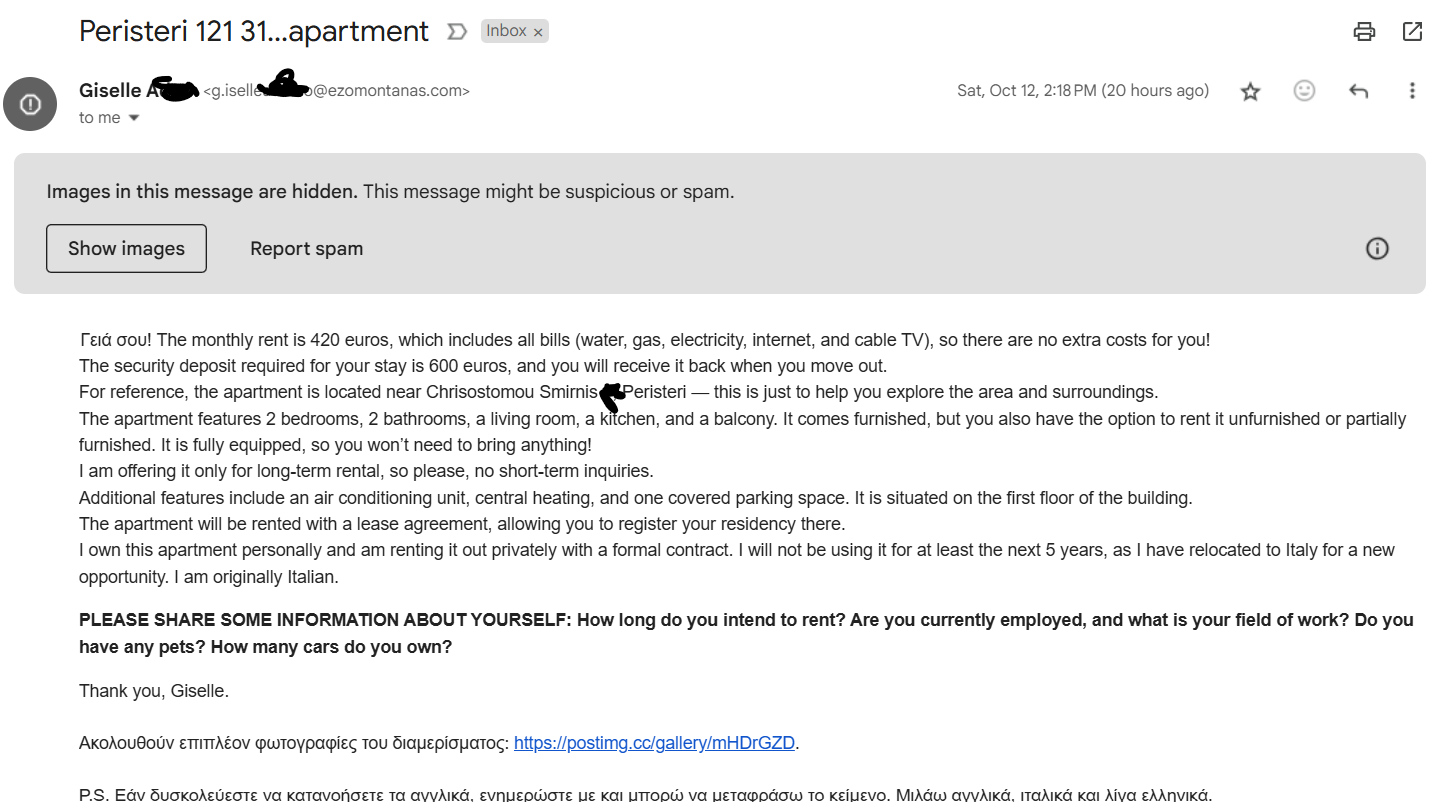Click the sender email address at ezomontanas.com

[x=336, y=91]
